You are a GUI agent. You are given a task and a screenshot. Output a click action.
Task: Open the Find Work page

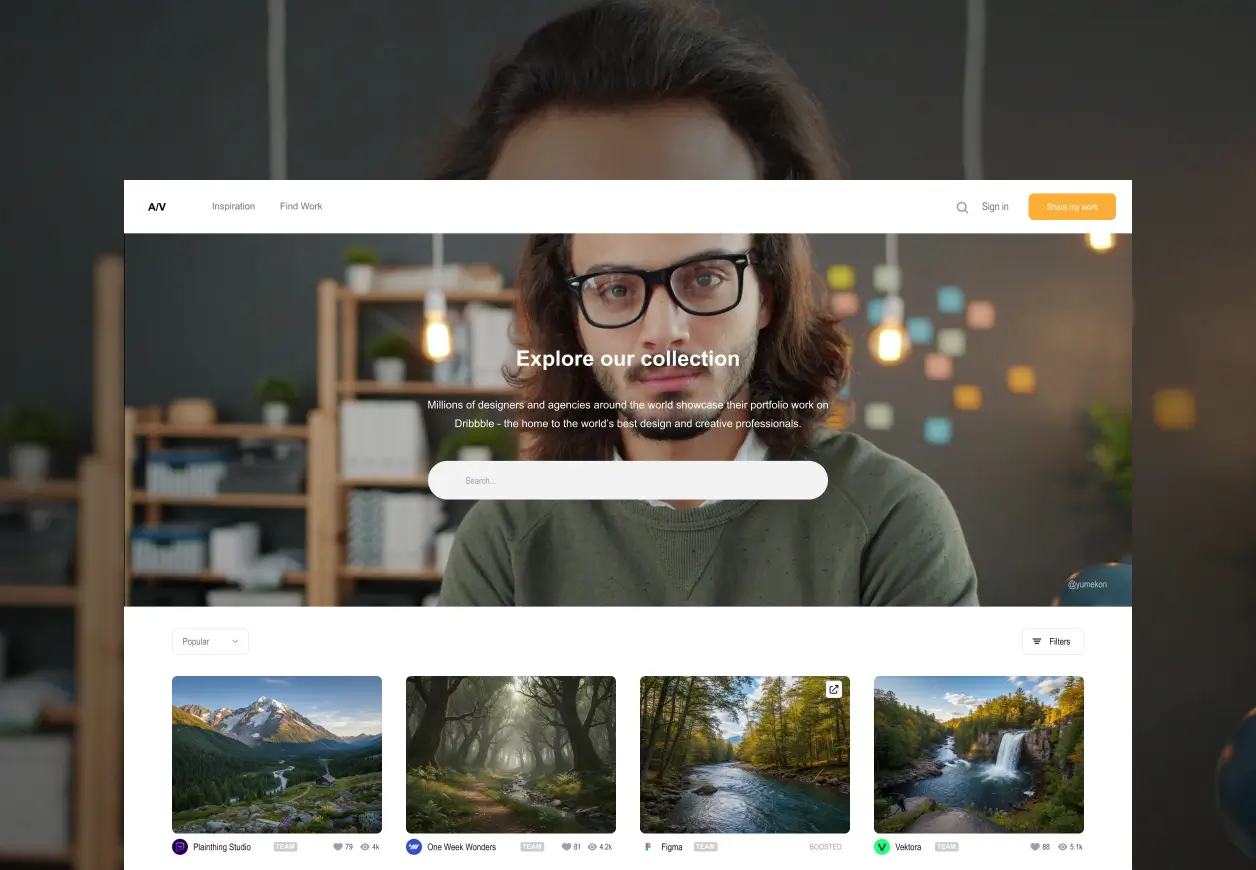[301, 206]
